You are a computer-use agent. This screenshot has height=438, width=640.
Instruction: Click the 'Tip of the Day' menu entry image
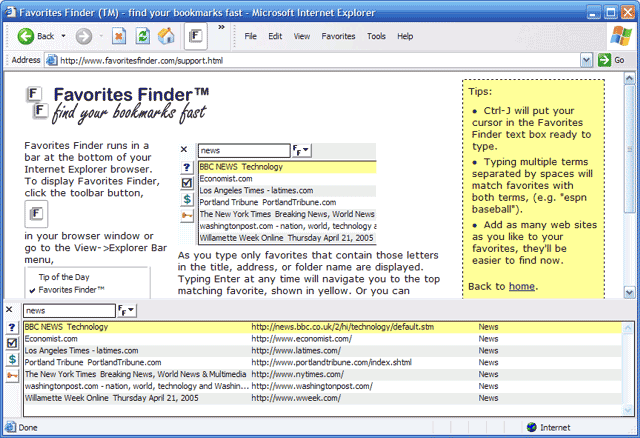[64, 277]
